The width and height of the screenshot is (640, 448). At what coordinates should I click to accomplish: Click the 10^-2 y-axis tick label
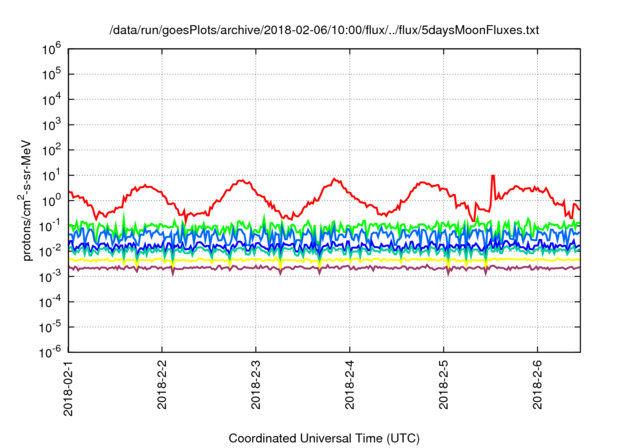click(x=51, y=251)
